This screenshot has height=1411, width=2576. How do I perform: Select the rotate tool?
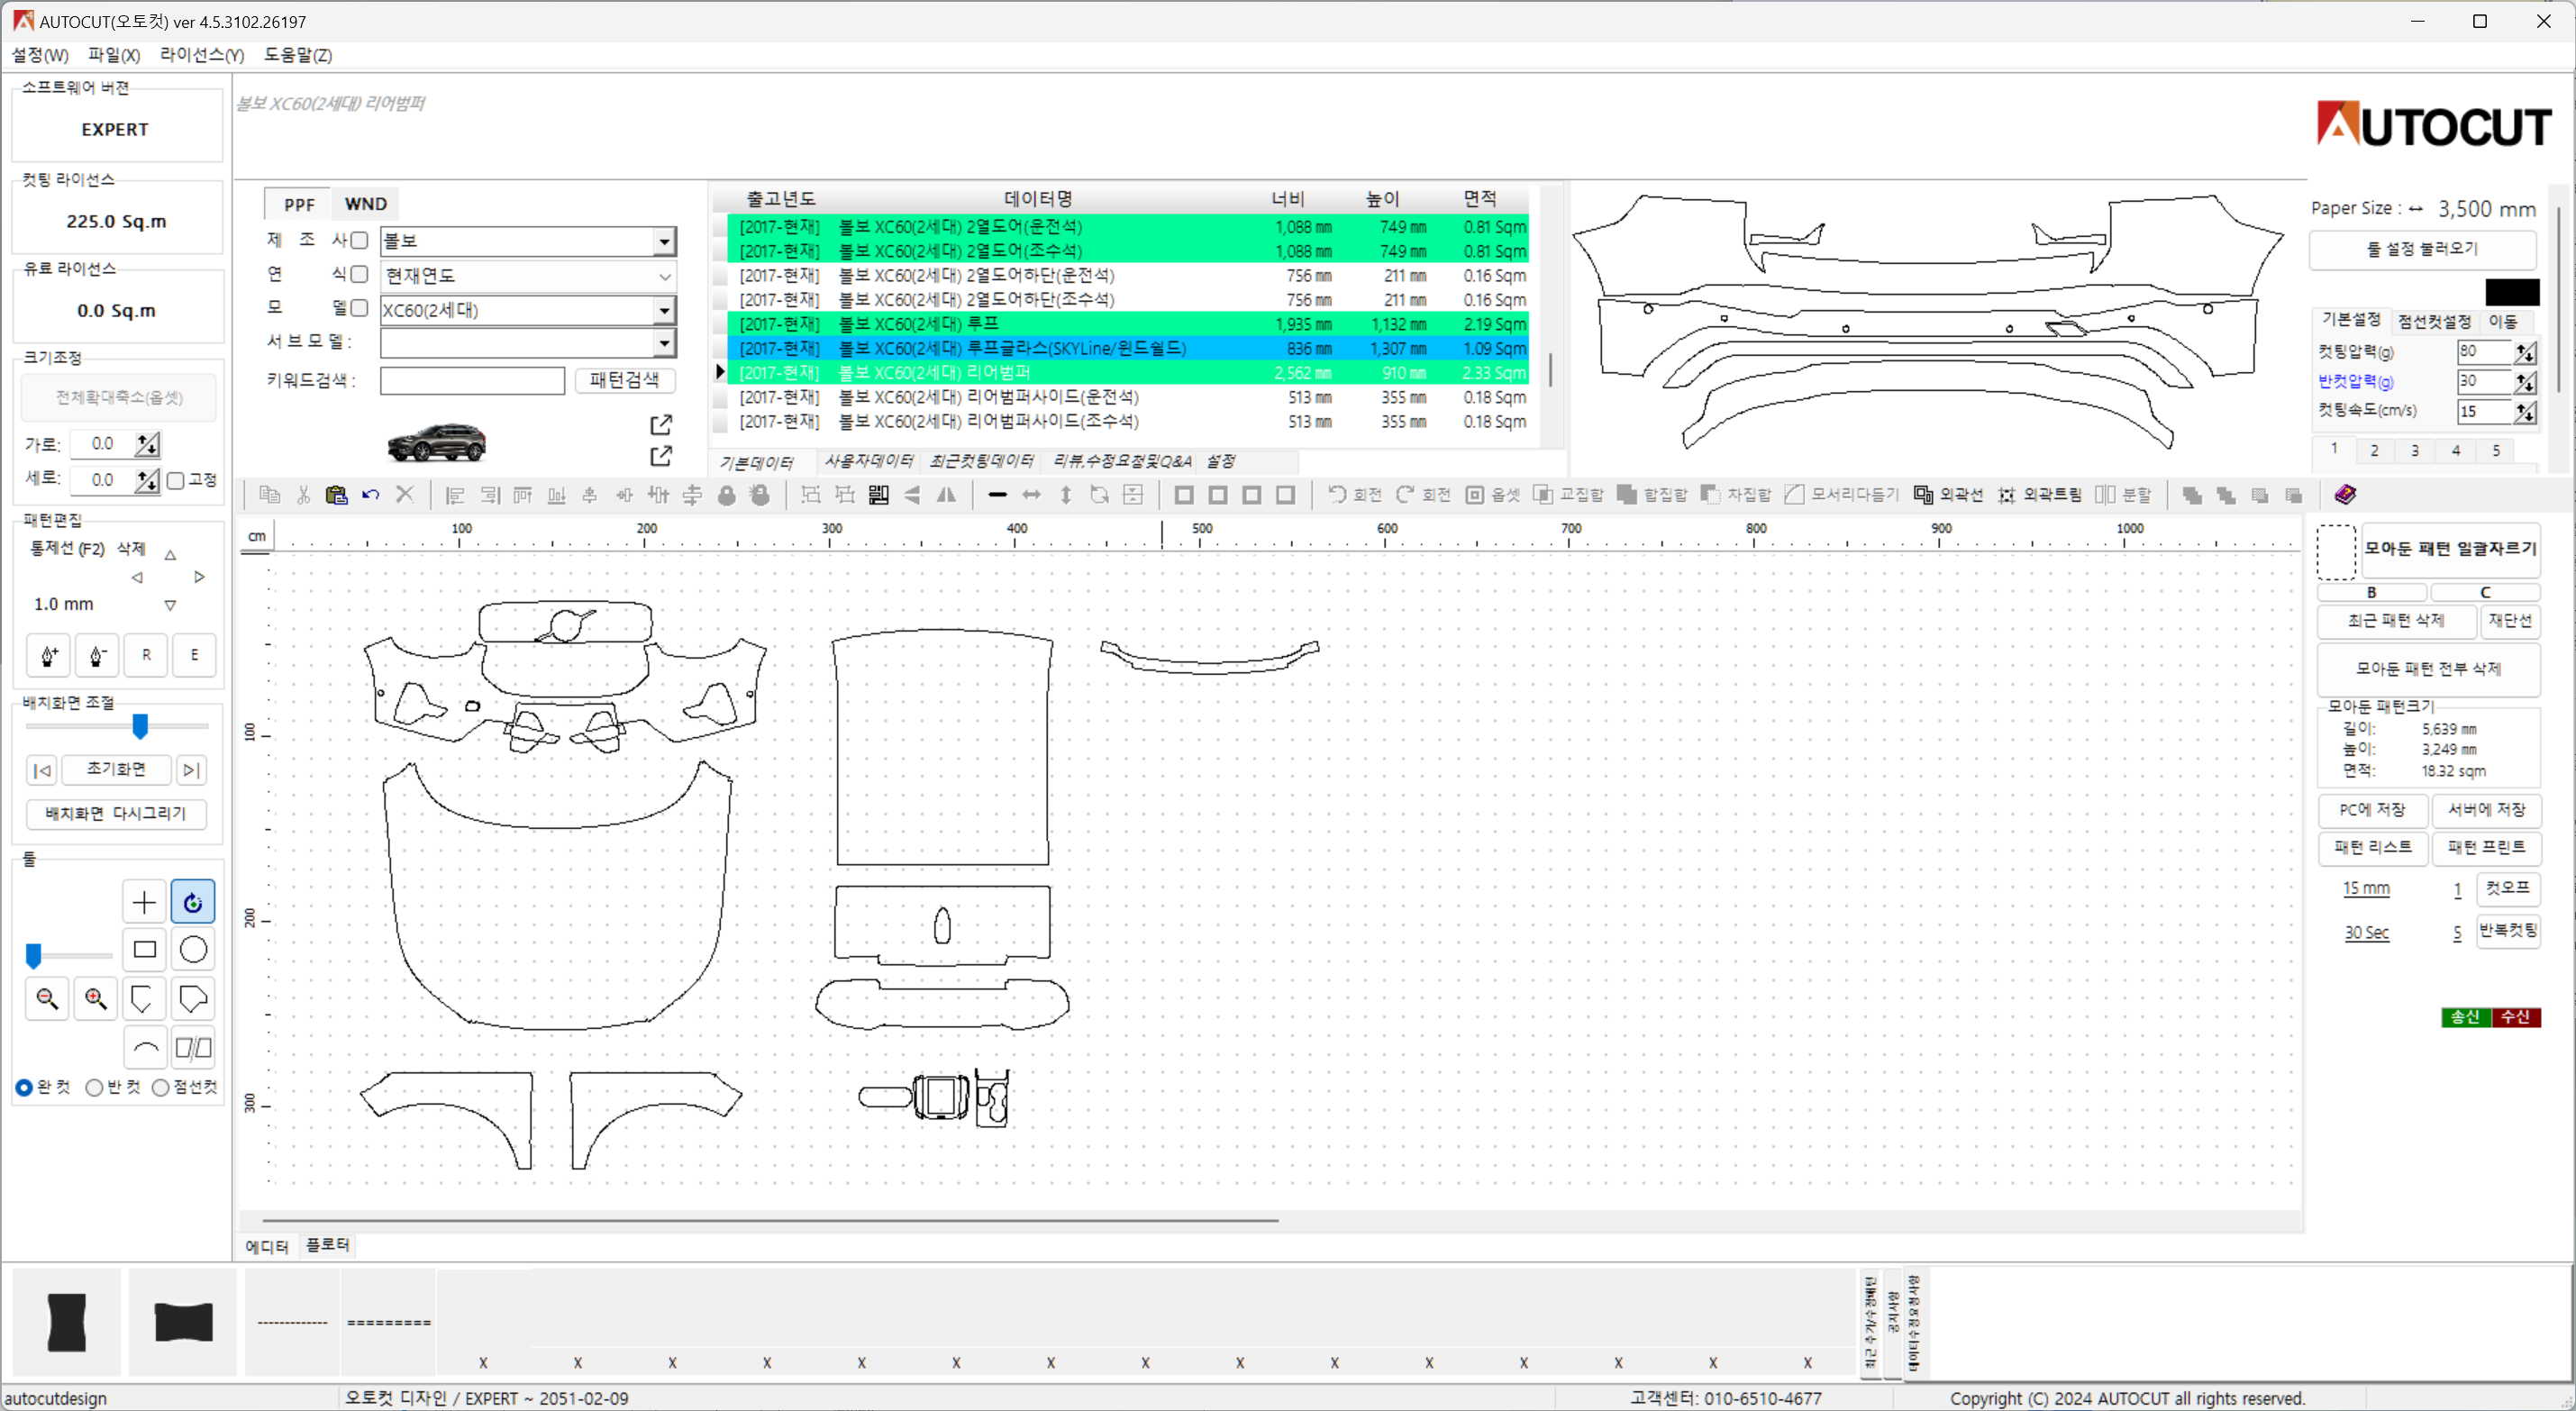(x=193, y=902)
